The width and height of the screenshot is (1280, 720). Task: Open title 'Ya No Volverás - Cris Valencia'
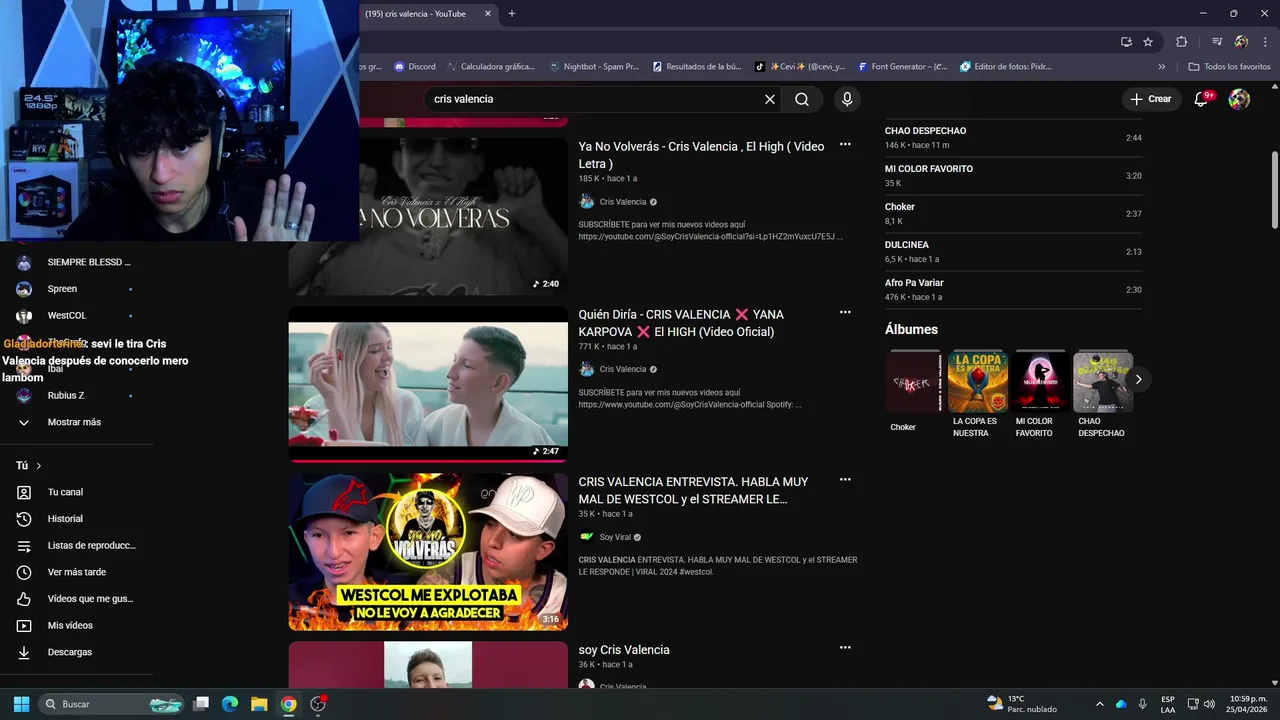click(702, 155)
